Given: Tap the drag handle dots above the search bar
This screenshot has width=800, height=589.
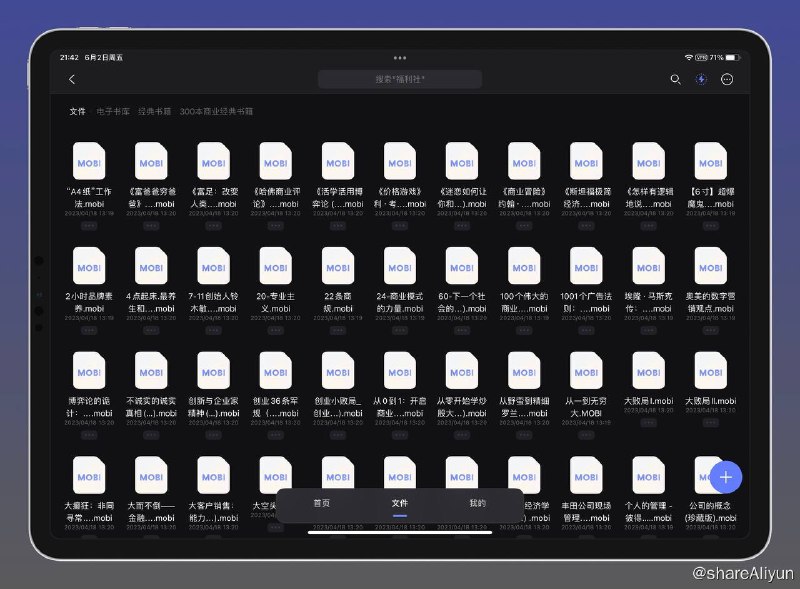Looking at the screenshot, I should [x=401, y=57].
